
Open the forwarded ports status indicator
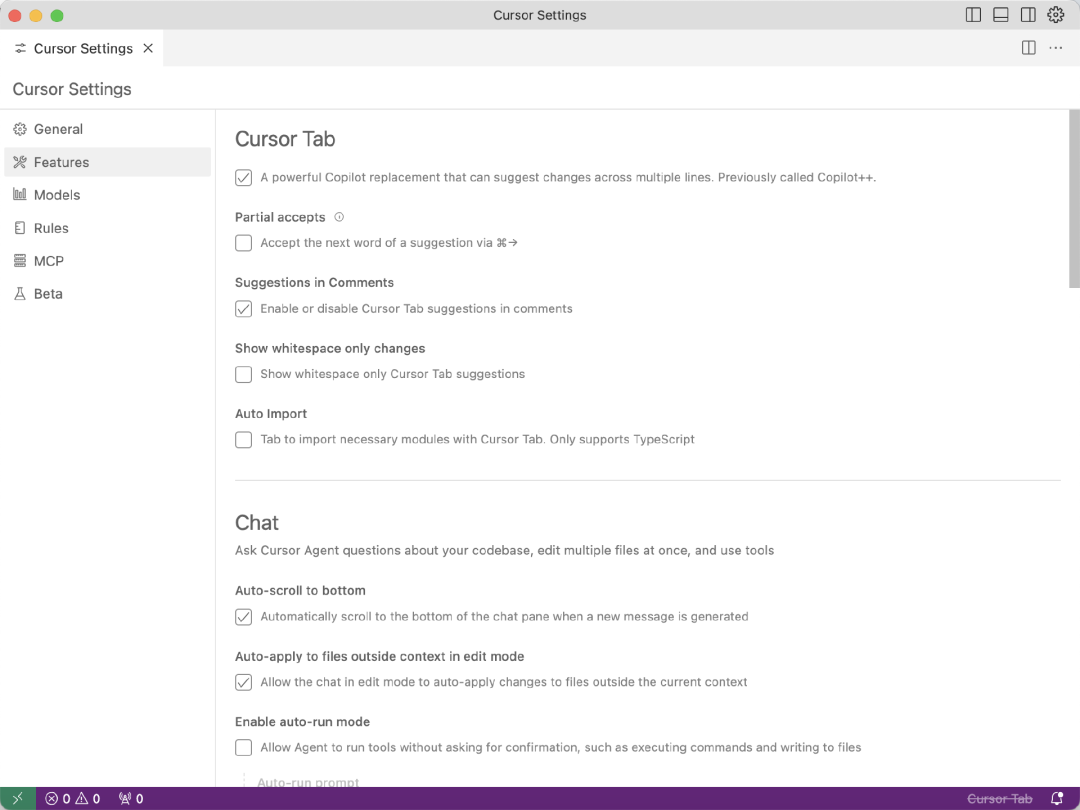coord(131,798)
